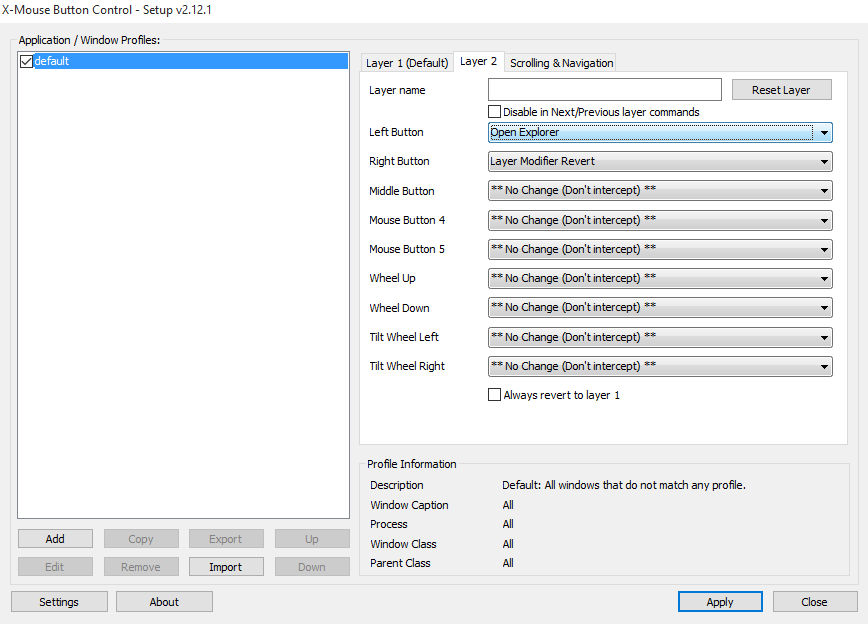Enable Disable in Next/Previous layer commands
Viewport: 868px width, 624px height.
(494, 112)
